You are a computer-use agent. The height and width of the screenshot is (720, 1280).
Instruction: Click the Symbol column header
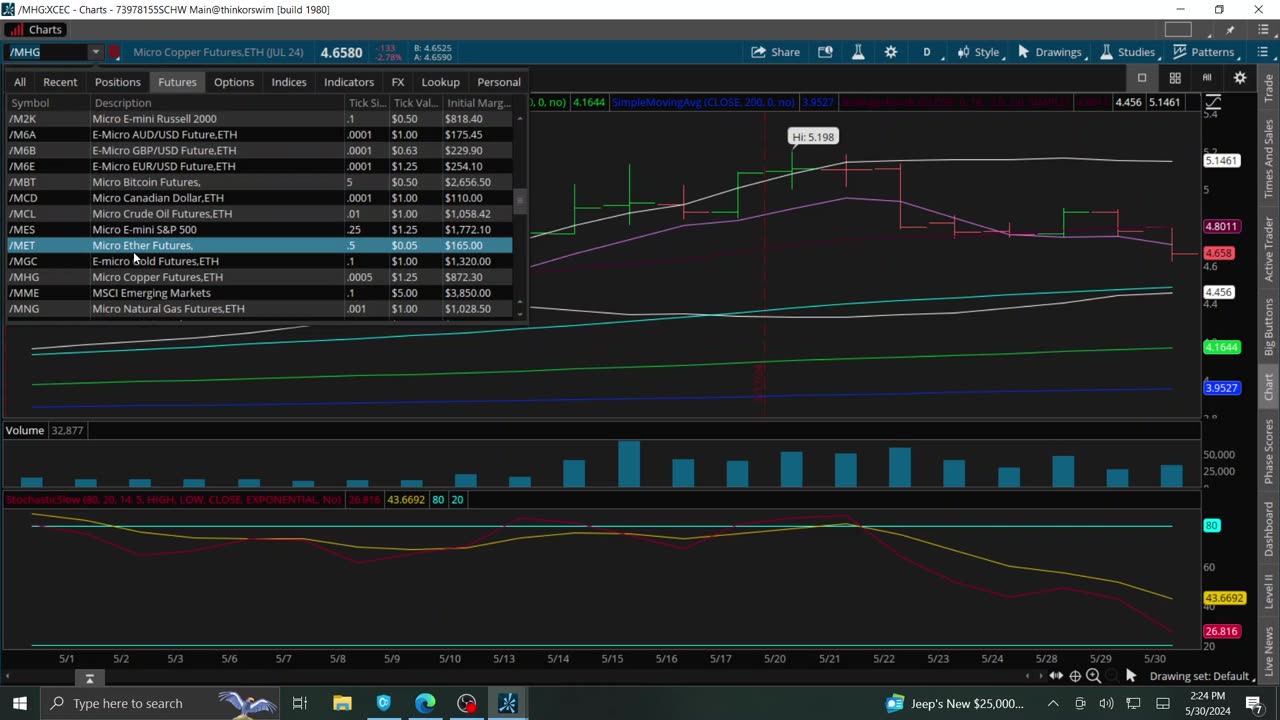pos(49,103)
